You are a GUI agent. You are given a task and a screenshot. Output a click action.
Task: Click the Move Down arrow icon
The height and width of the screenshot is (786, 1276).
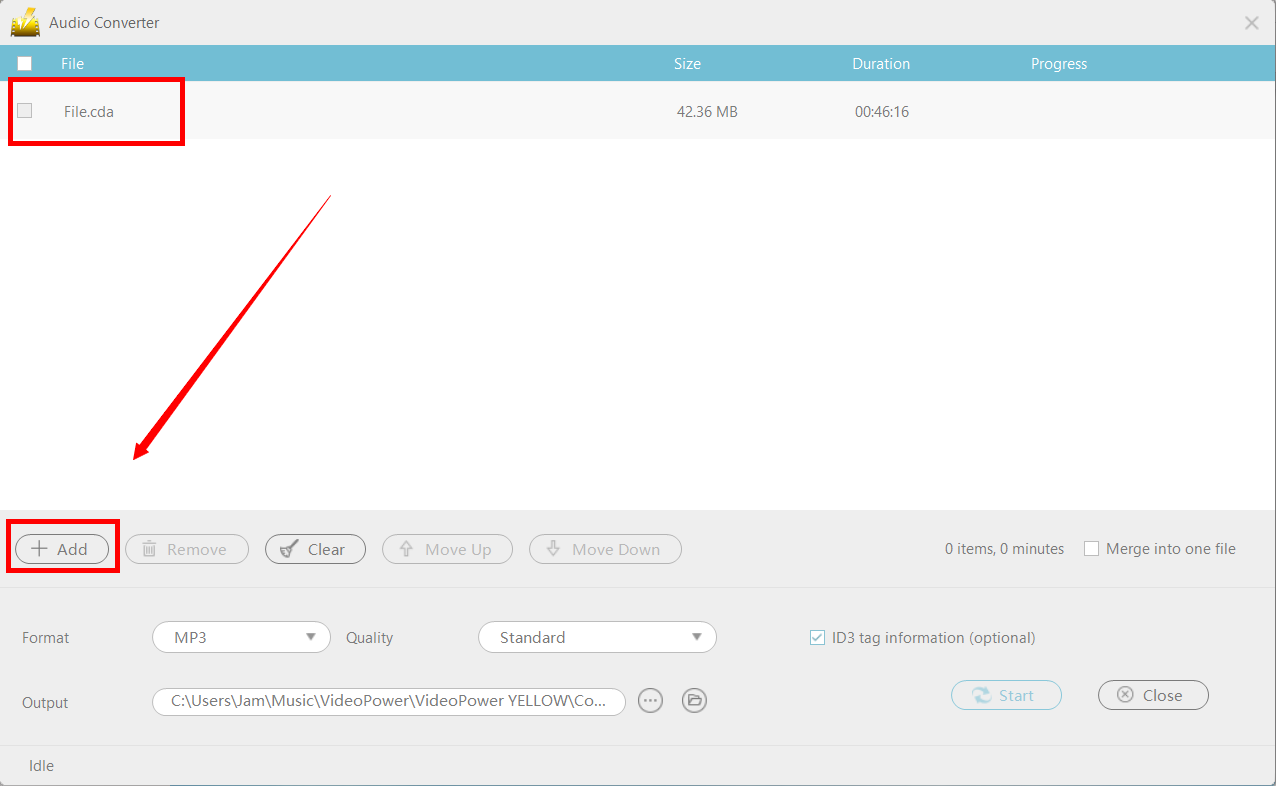(554, 548)
